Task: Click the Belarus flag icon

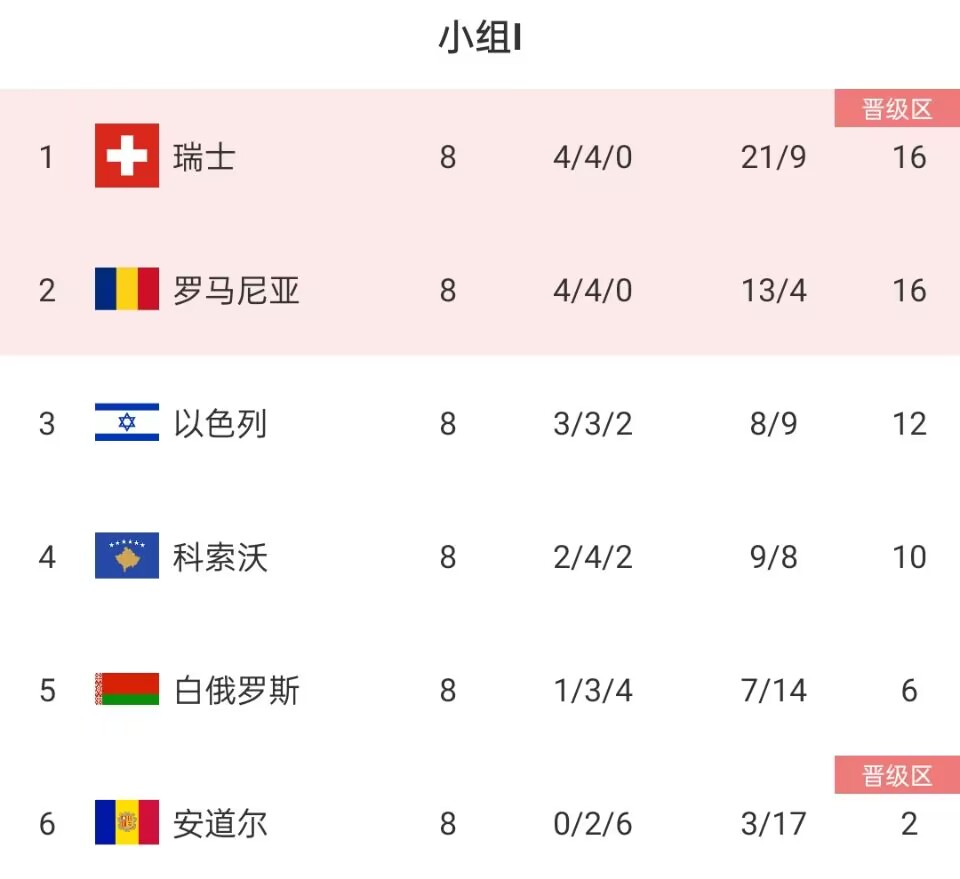Action: 127,689
